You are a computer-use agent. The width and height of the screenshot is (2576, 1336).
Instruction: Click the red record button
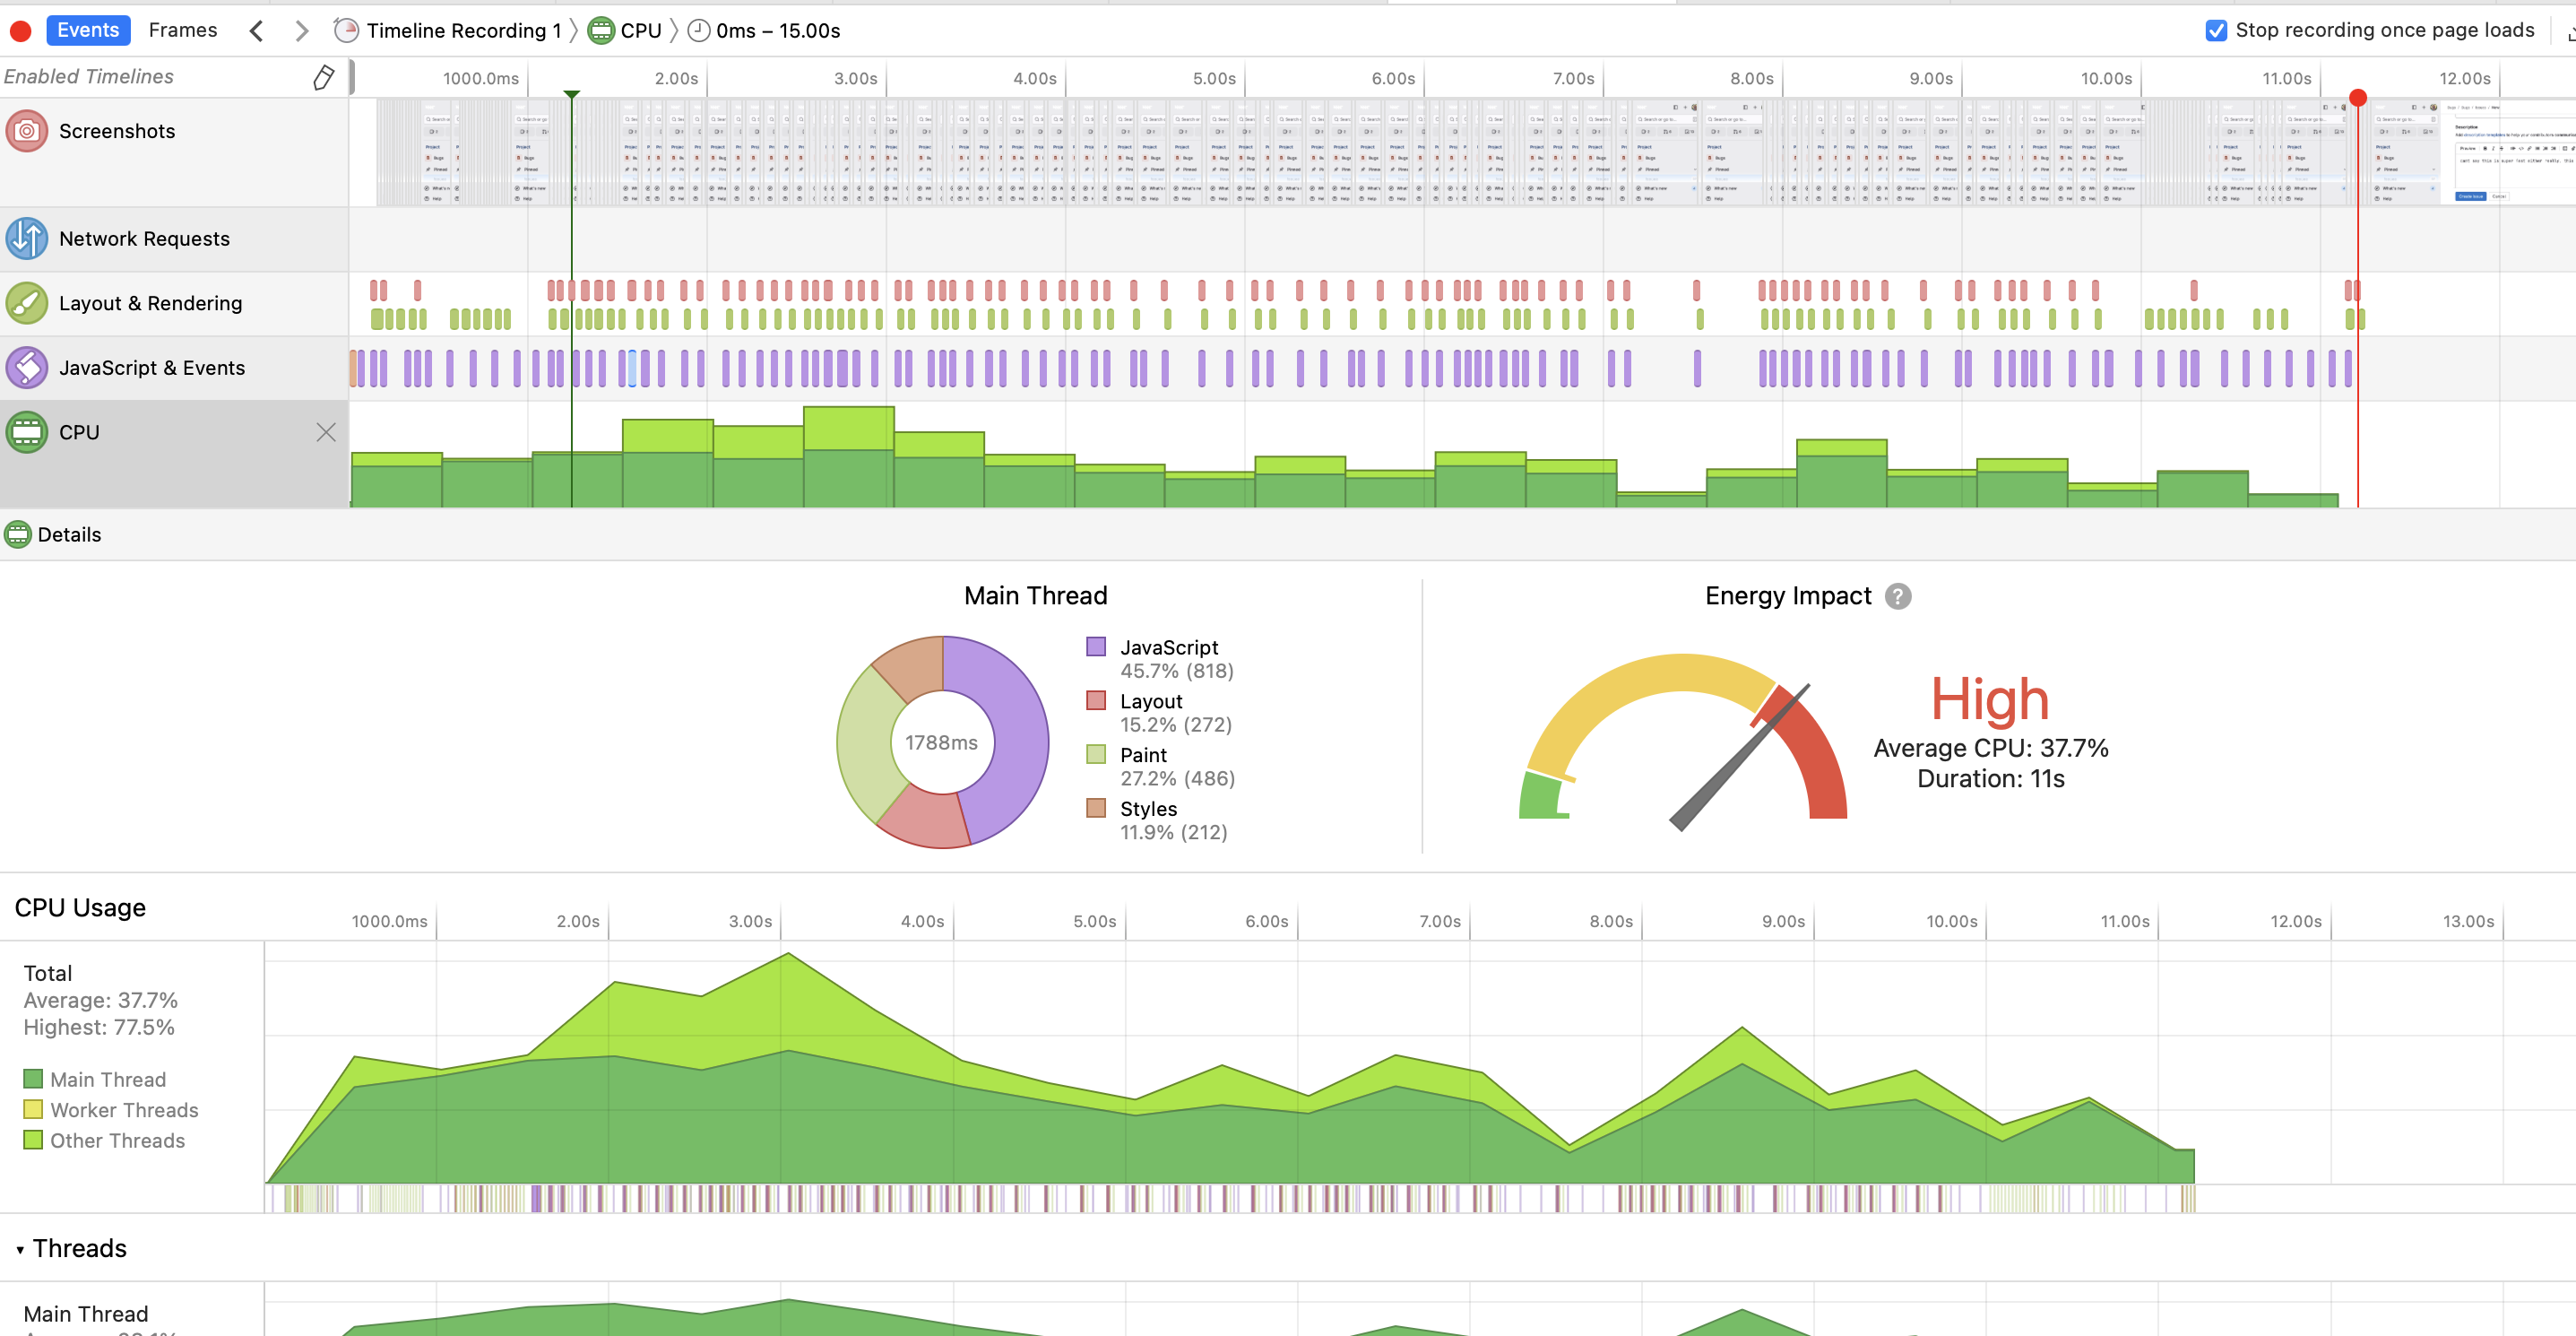coord(20,31)
